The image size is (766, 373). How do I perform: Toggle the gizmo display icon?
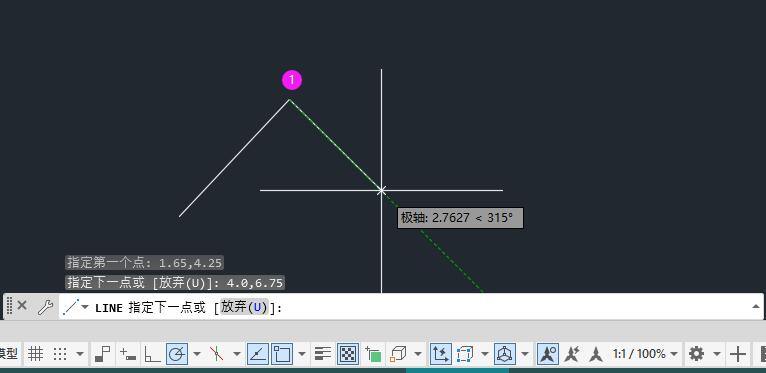pyautogui.click(x=505, y=353)
